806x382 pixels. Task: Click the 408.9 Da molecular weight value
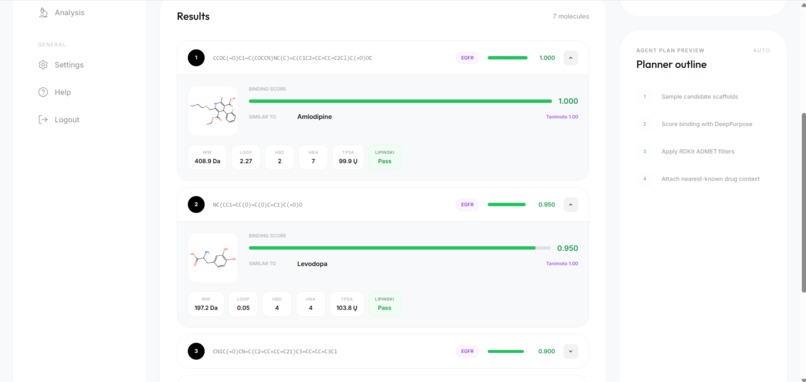(207, 161)
